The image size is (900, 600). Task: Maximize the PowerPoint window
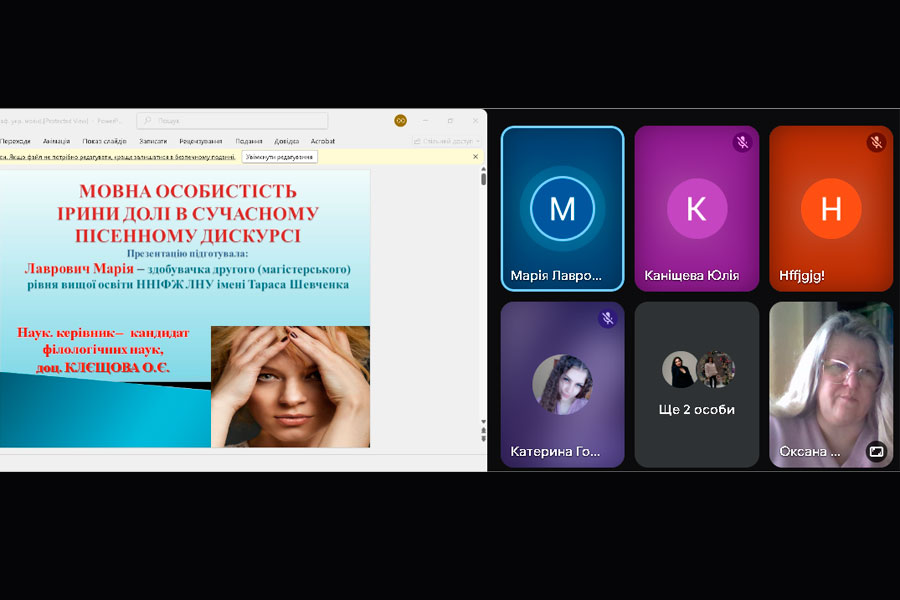pyautogui.click(x=450, y=121)
